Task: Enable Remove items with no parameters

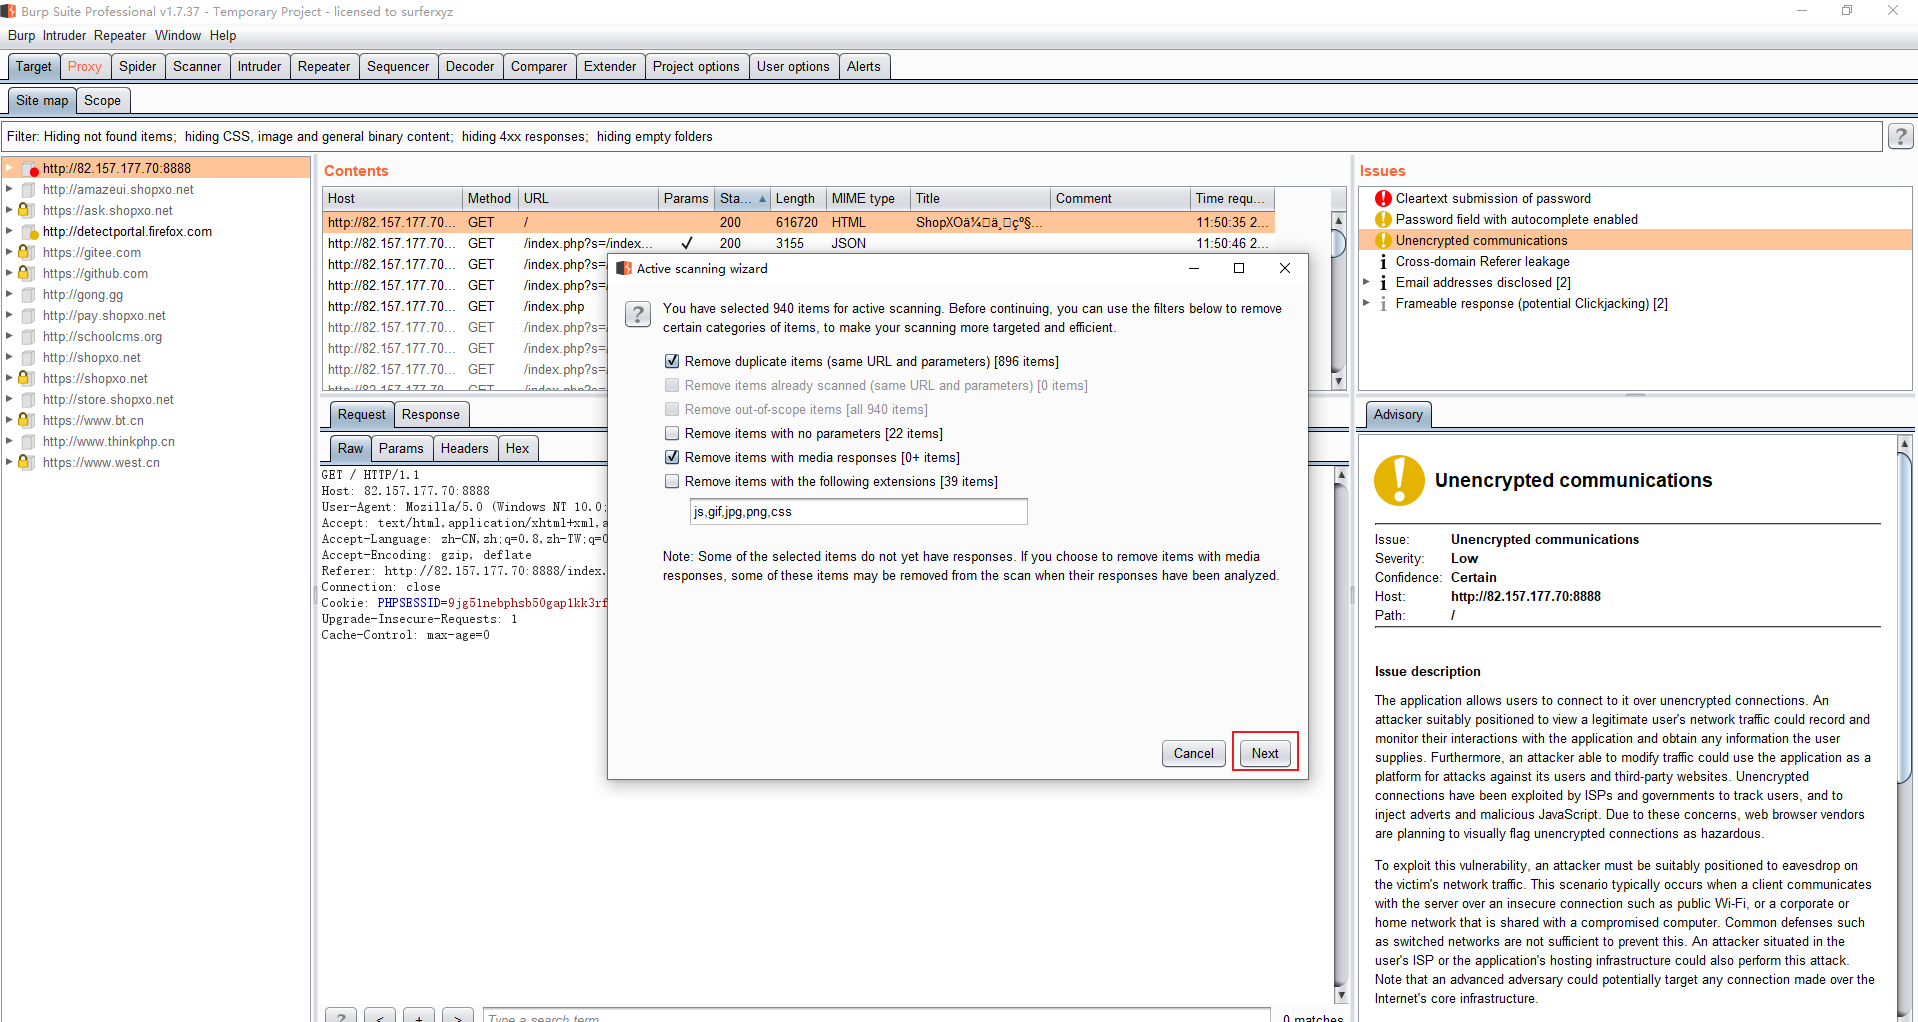Action: pyautogui.click(x=672, y=433)
